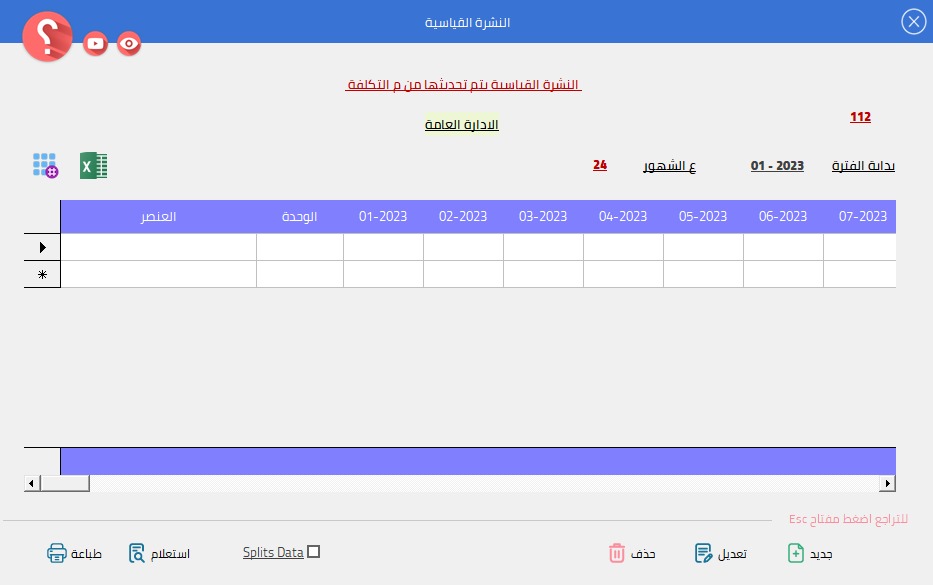Select the period start value 2023 - 01
Screen dimensions: 933x585
click(777, 166)
